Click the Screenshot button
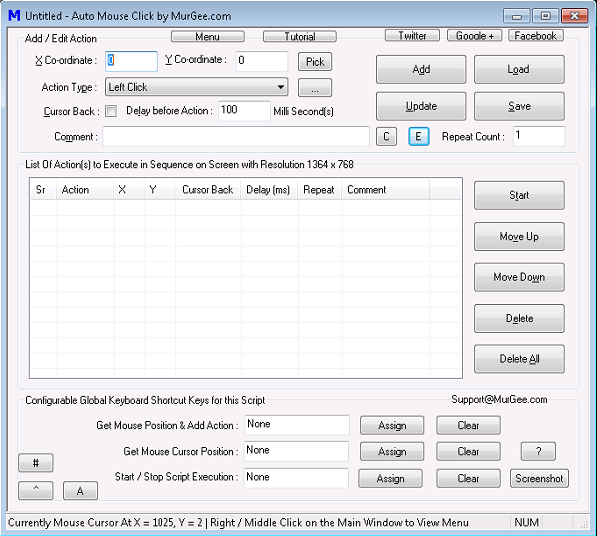Image resolution: width=597 pixels, height=536 pixels. [539, 479]
